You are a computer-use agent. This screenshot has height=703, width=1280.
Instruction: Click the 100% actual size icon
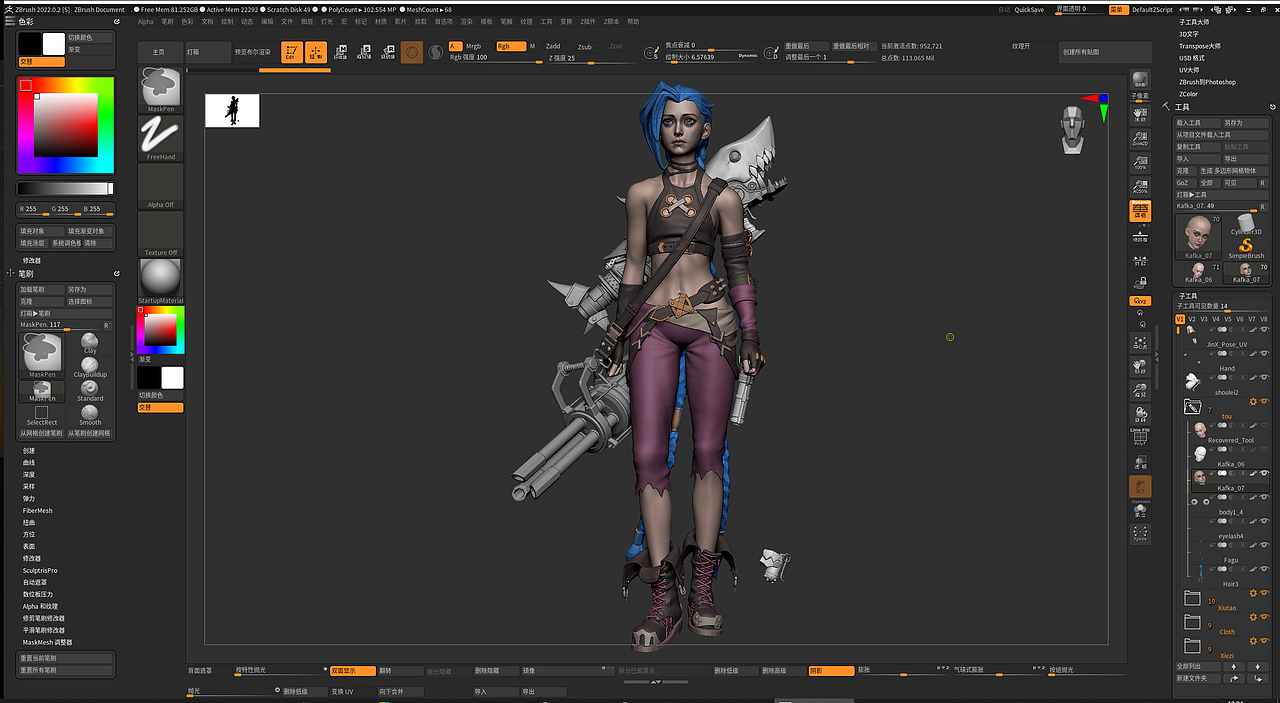(1140, 162)
